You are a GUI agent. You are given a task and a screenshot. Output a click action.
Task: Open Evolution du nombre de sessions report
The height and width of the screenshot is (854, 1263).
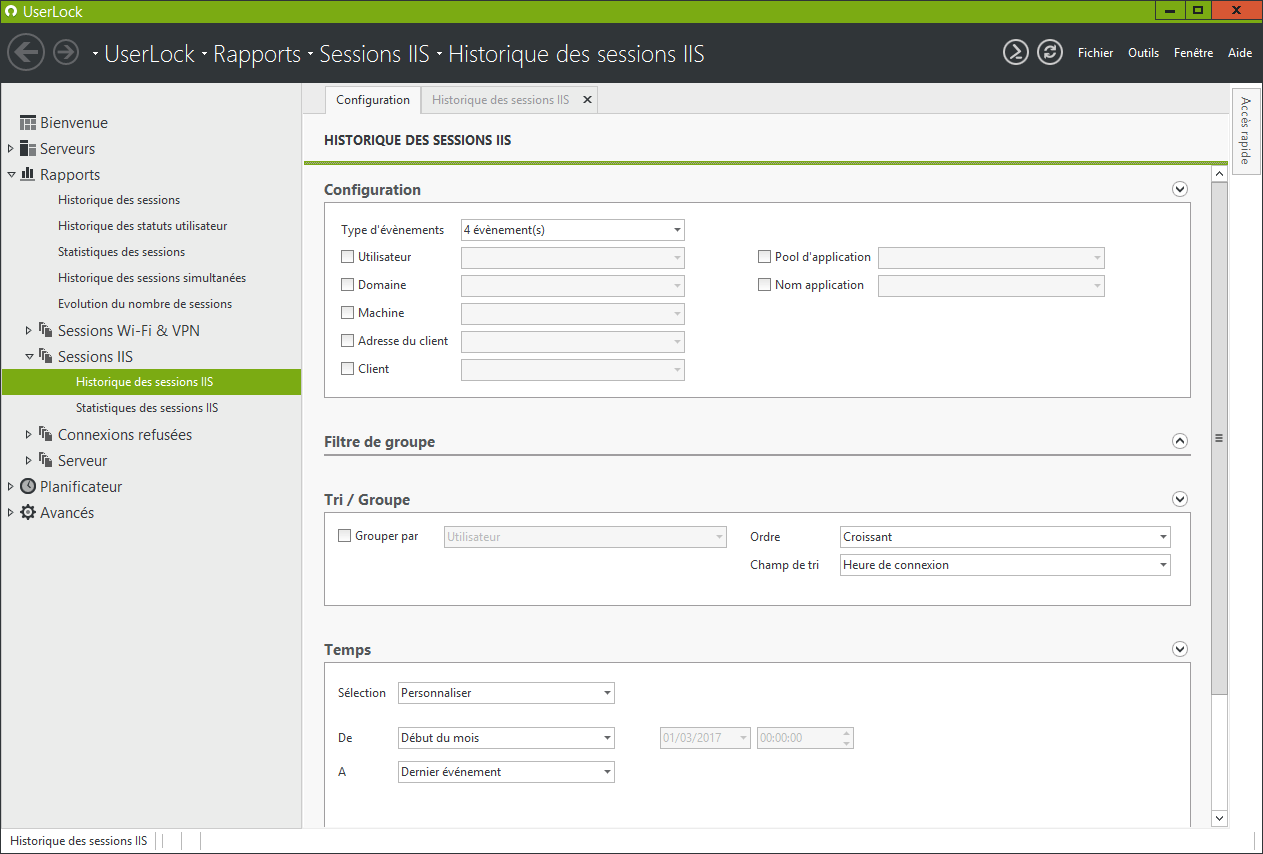[x=145, y=304]
